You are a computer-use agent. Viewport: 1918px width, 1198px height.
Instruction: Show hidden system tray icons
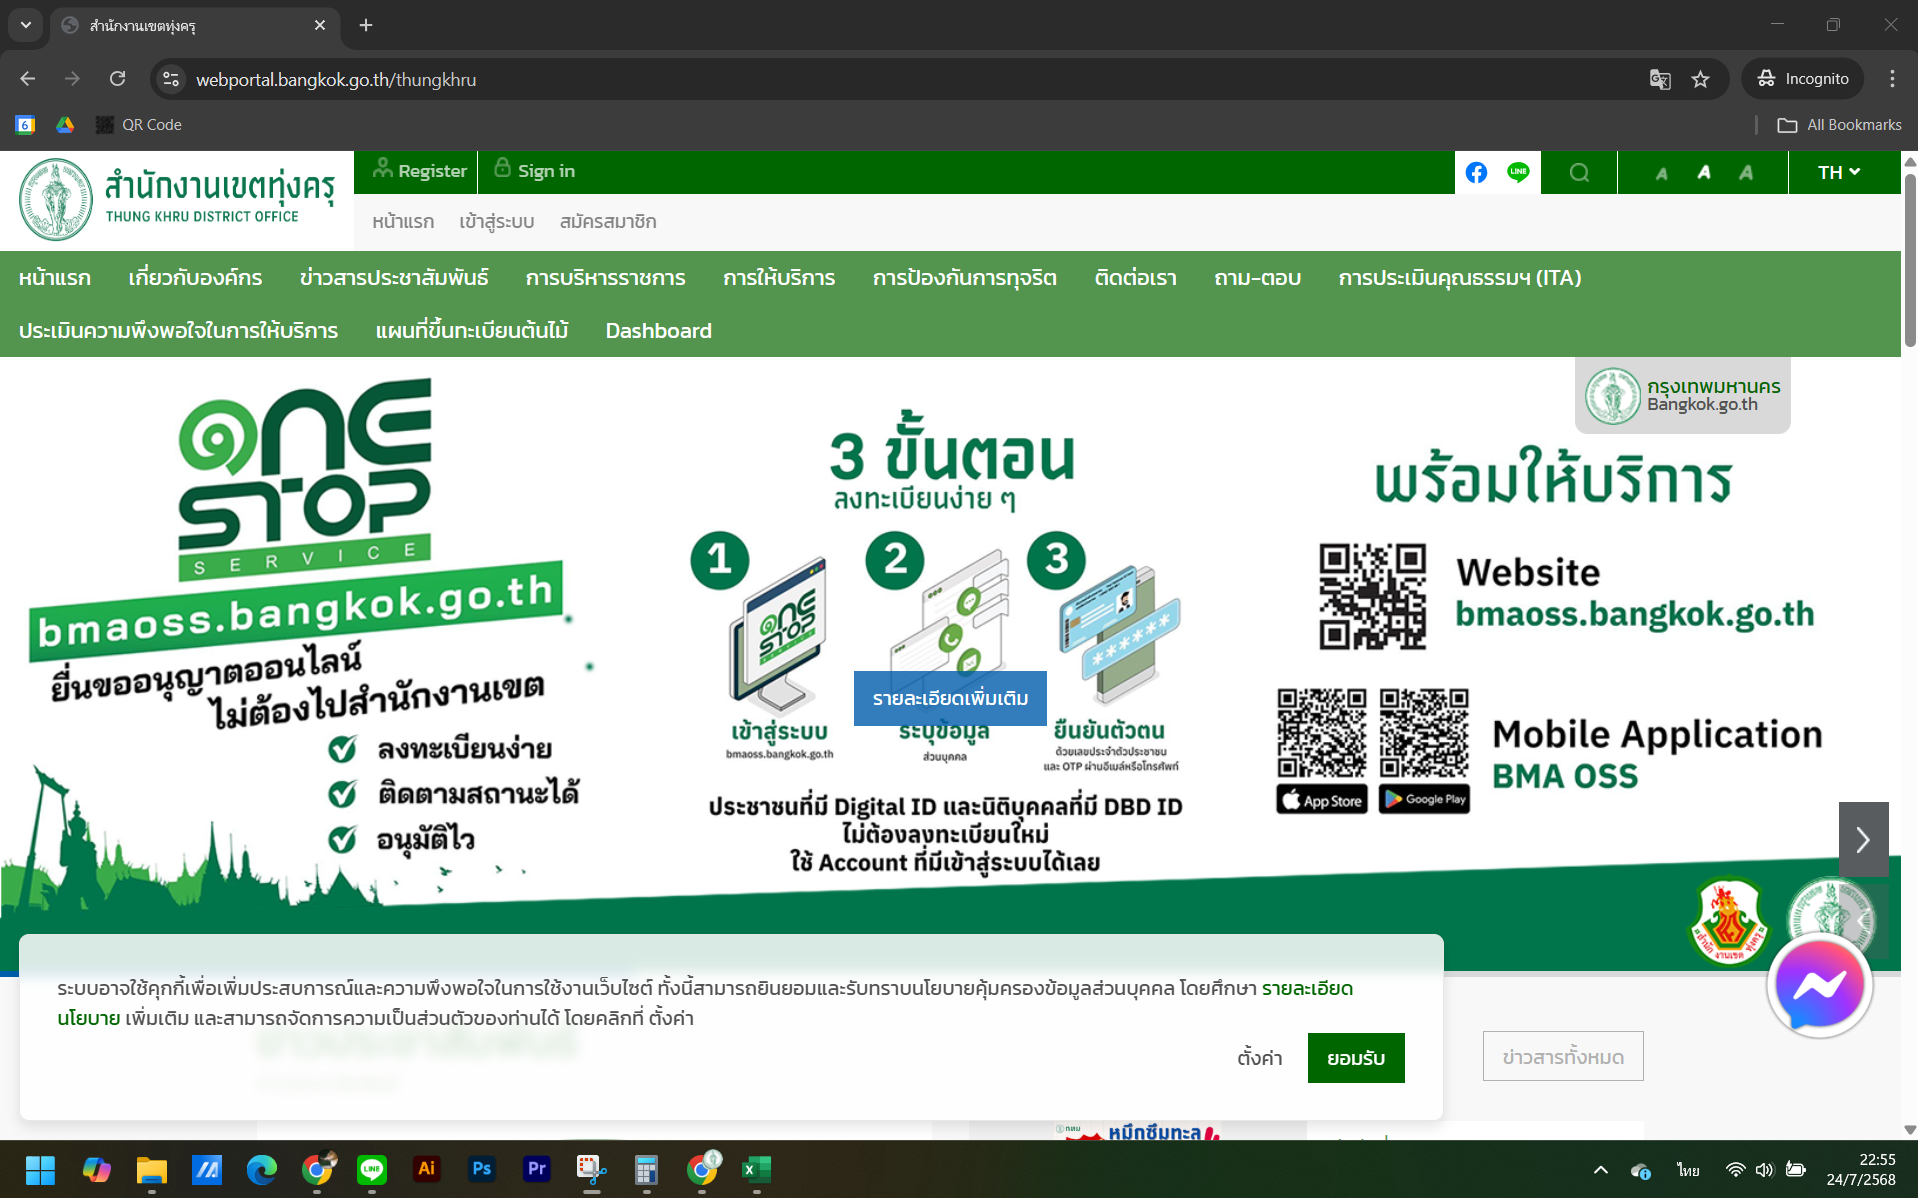1601,1169
